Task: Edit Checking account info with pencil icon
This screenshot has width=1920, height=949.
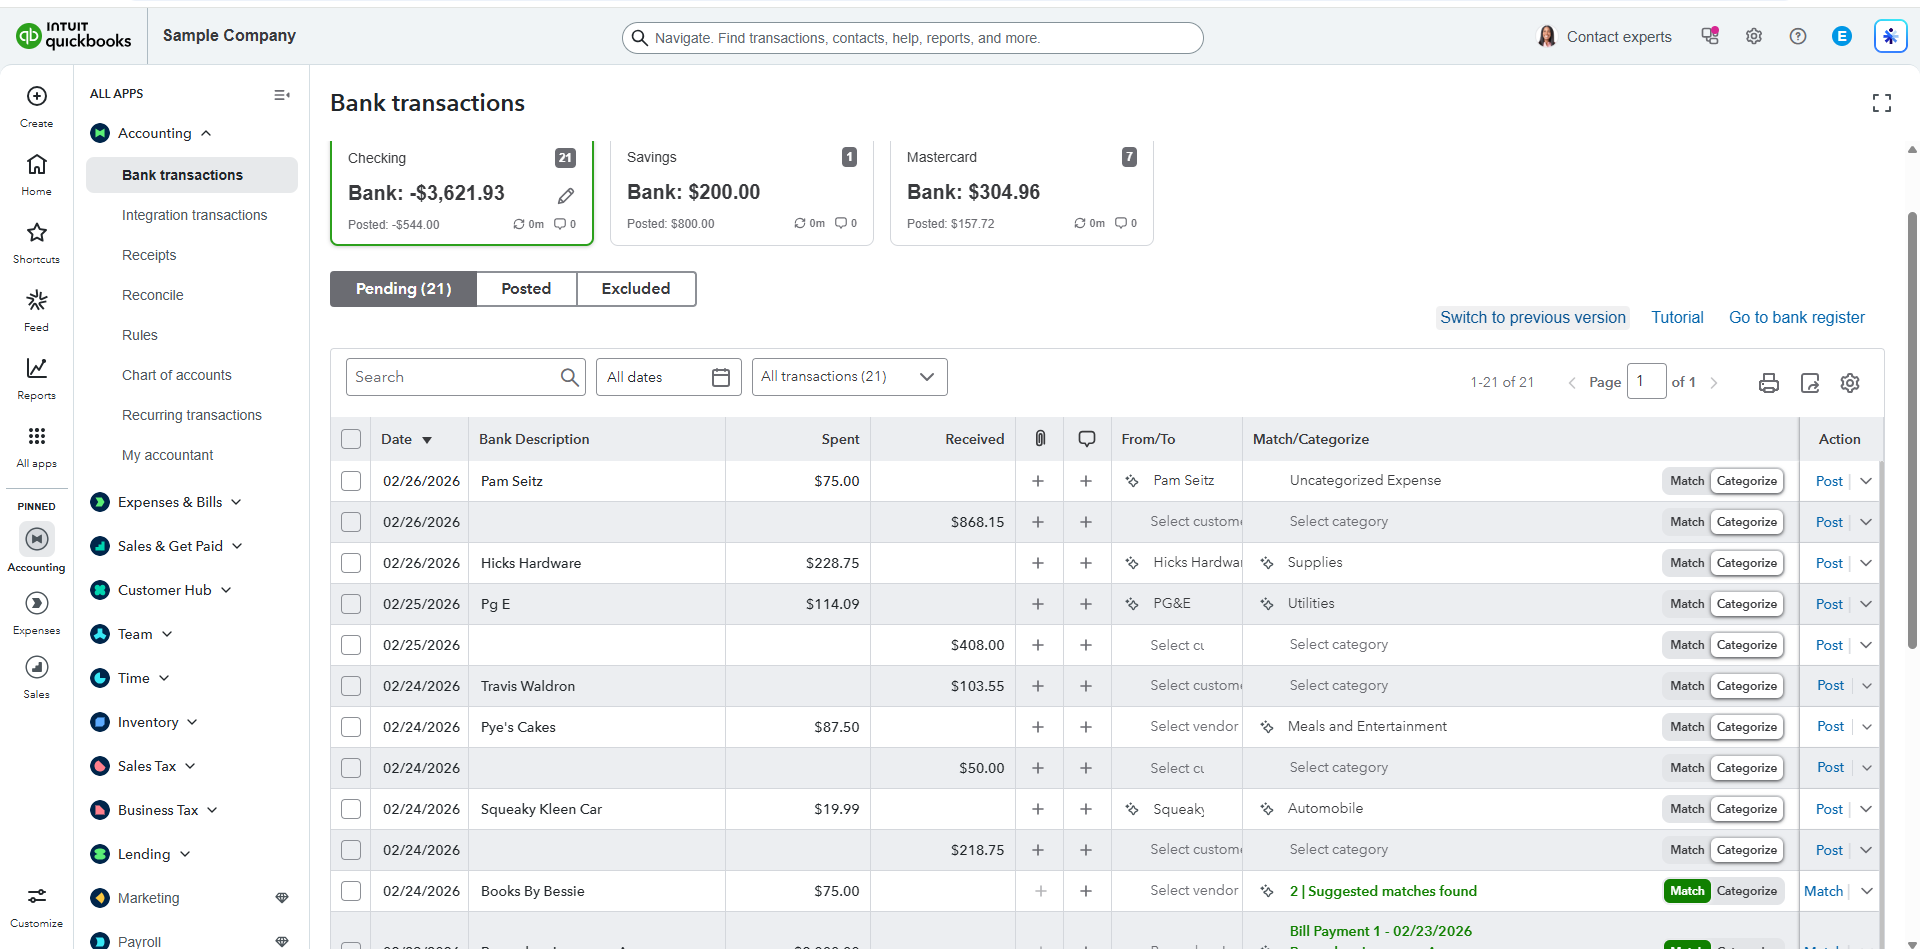Action: [566, 196]
